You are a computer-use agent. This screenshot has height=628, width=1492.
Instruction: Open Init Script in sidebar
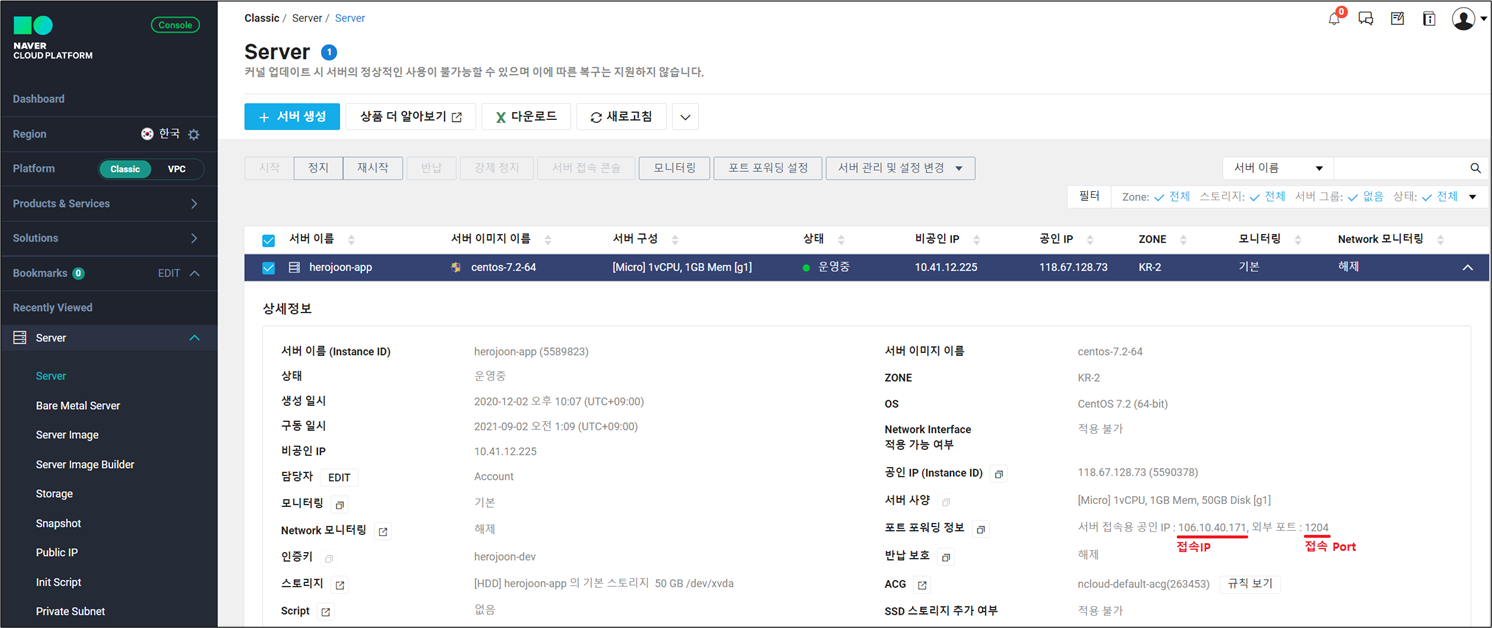click(x=59, y=582)
